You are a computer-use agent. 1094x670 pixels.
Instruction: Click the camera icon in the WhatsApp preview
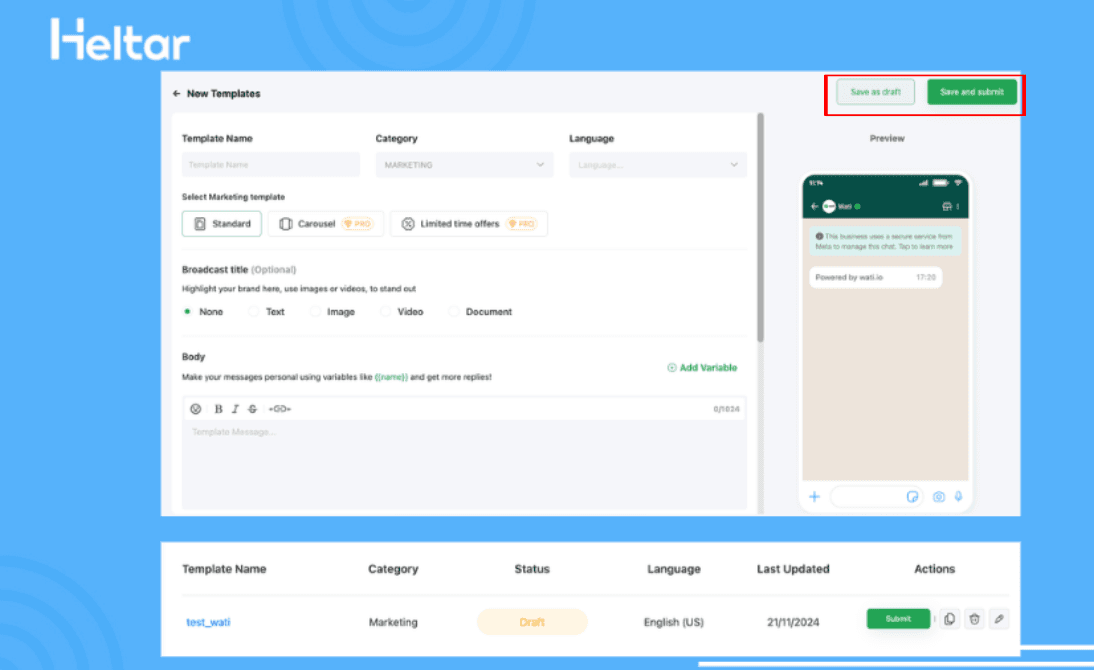point(938,497)
